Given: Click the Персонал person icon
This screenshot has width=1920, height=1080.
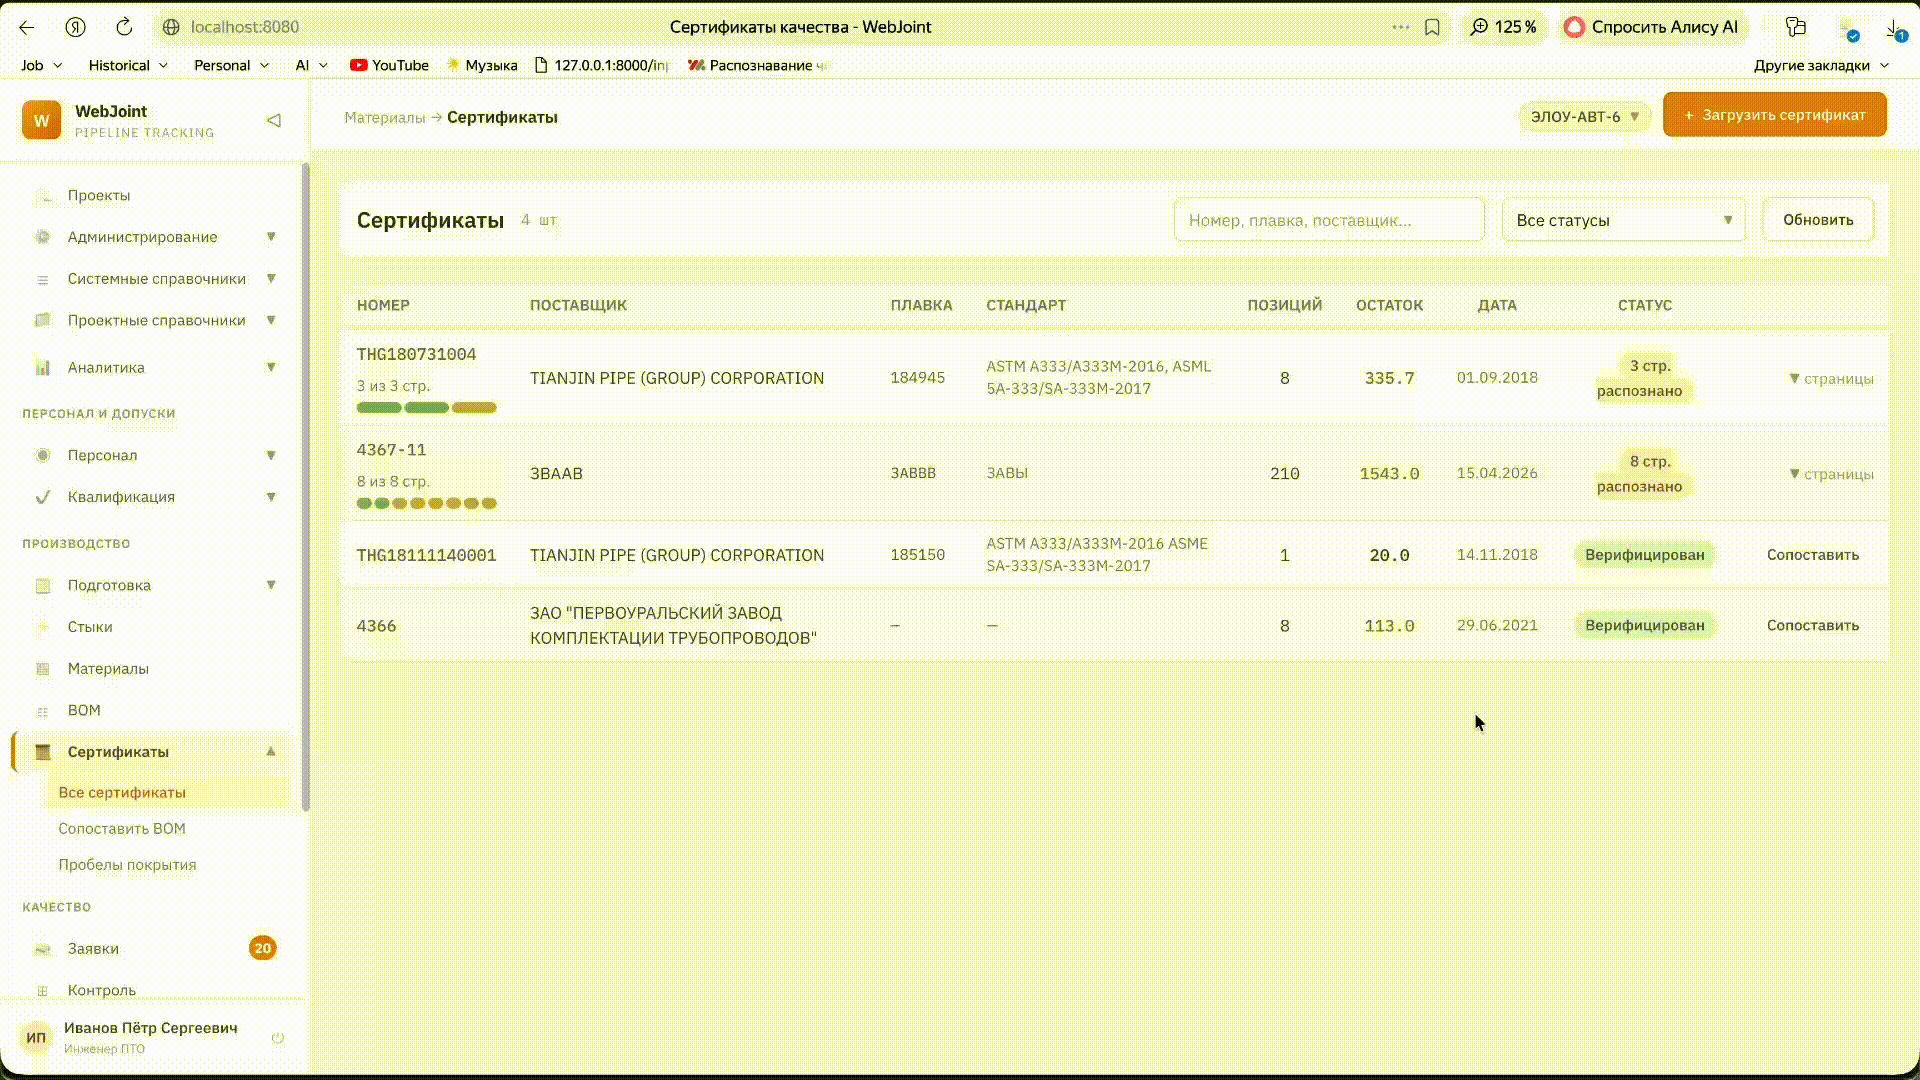Looking at the screenshot, I should [x=43, y=456].
